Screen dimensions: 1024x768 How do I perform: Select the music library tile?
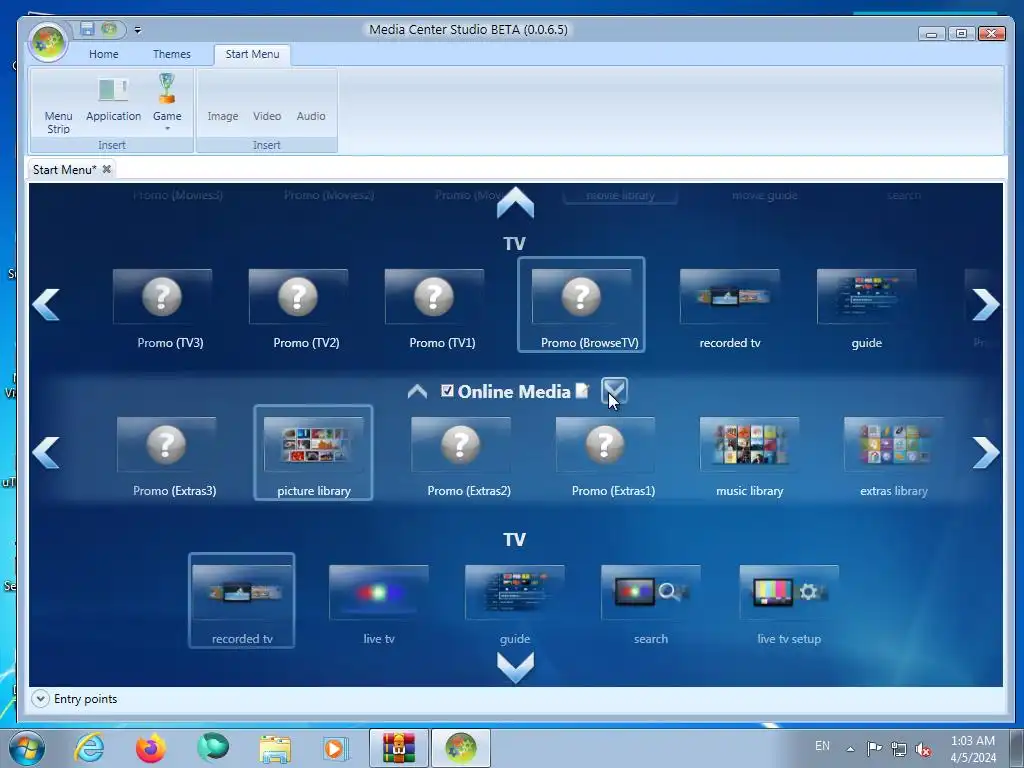pyautogui.click(x=750, y=455)
